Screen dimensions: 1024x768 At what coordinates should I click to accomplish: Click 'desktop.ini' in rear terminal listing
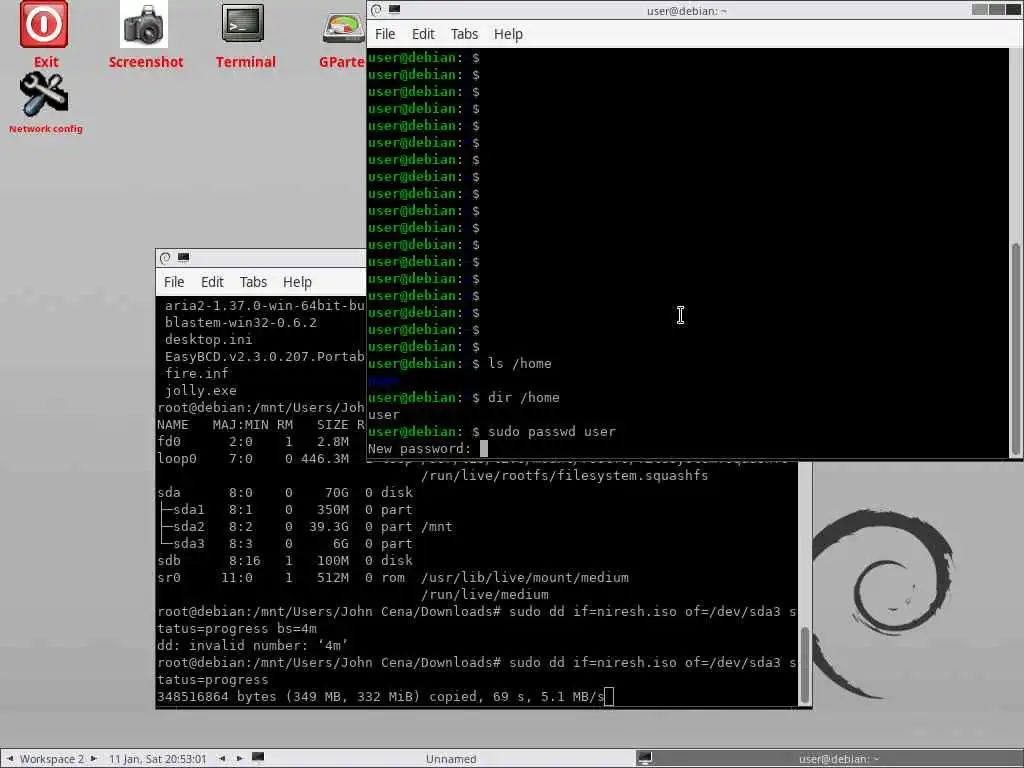click(x=208, y=340)
